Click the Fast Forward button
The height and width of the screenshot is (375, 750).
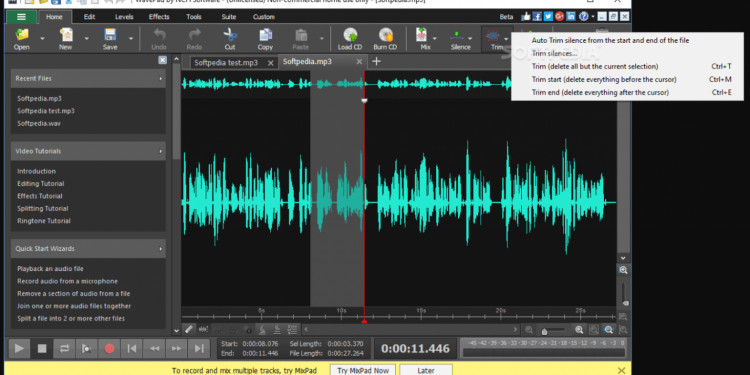pos(176,349)
